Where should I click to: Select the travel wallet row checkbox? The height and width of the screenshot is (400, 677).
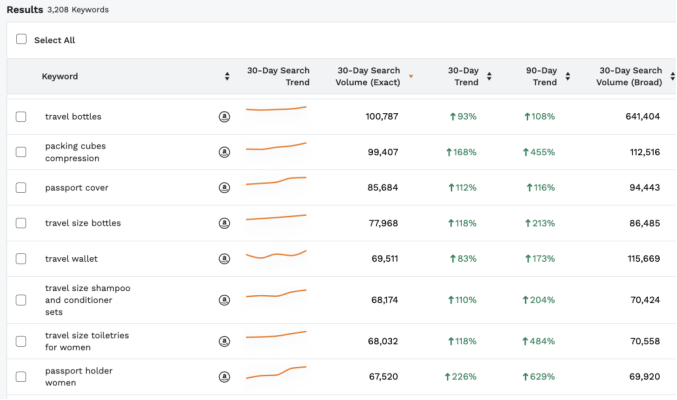pyautogui.click(x=21, y=259)
